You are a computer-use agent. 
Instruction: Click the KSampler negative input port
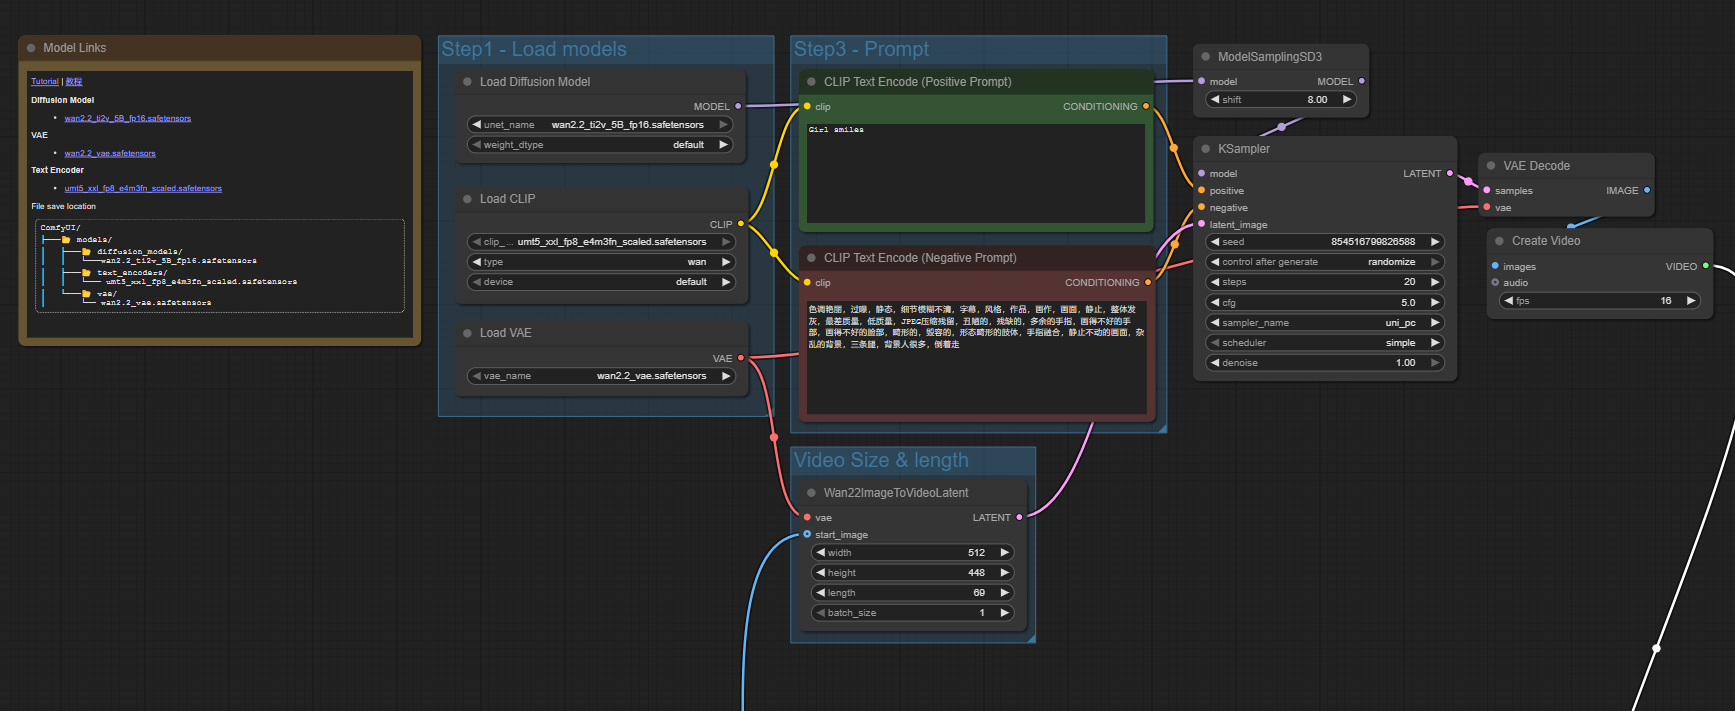tap(1201, 207)
